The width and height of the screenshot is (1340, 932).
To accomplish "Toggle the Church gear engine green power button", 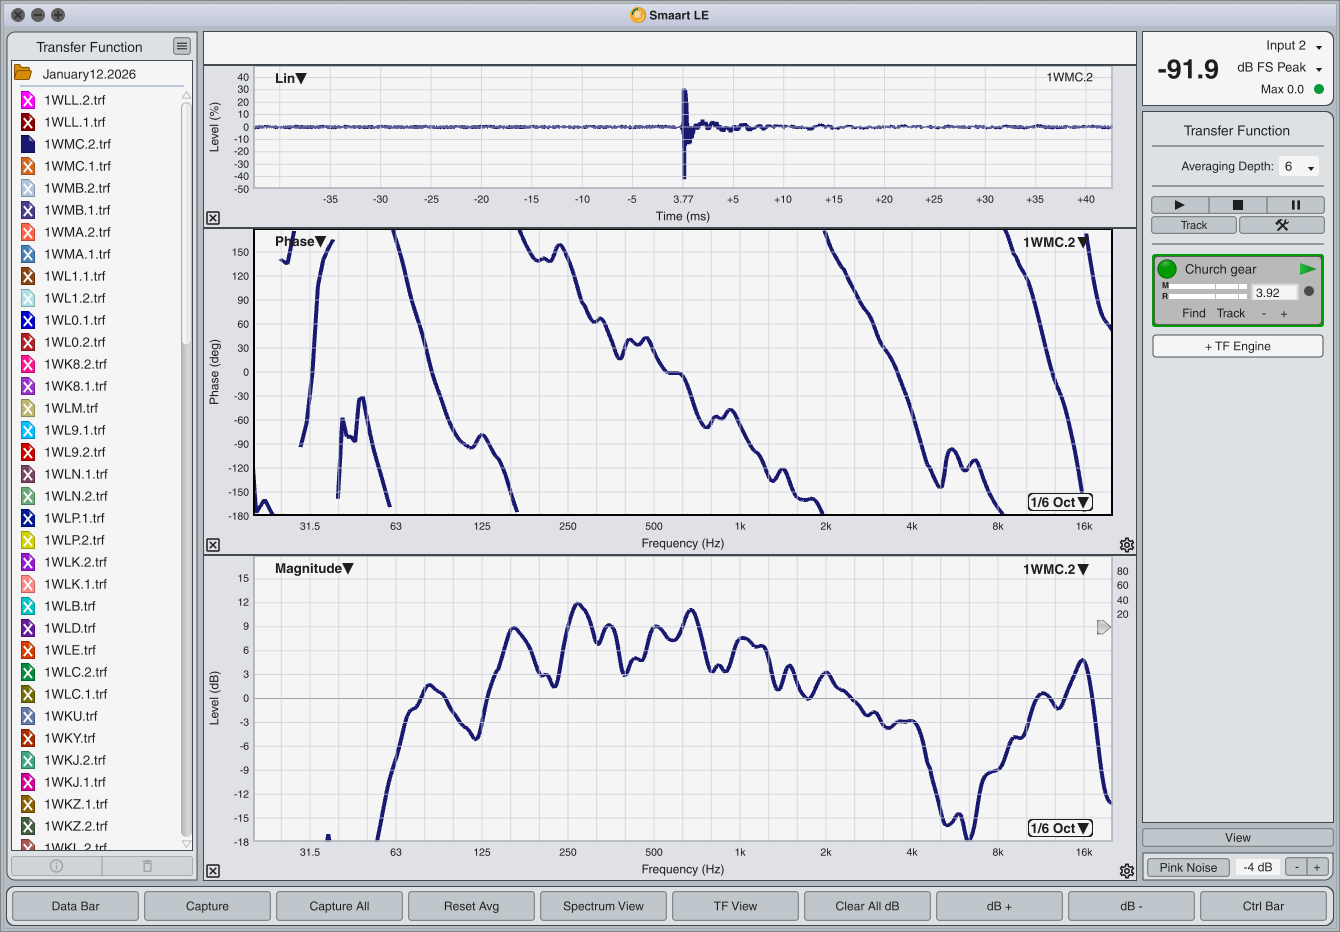I will tap(1167, 269).
